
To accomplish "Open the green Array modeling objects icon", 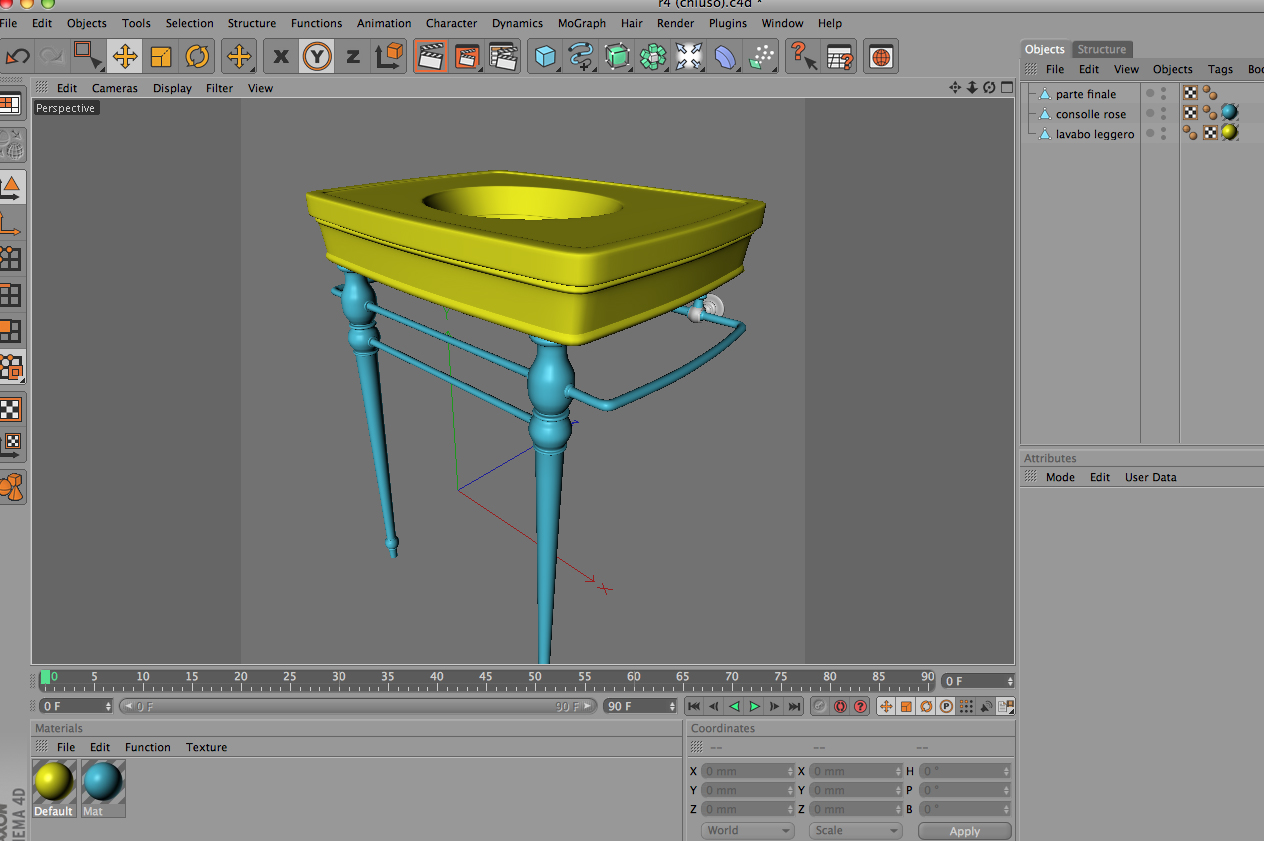I will pos(653,57).
